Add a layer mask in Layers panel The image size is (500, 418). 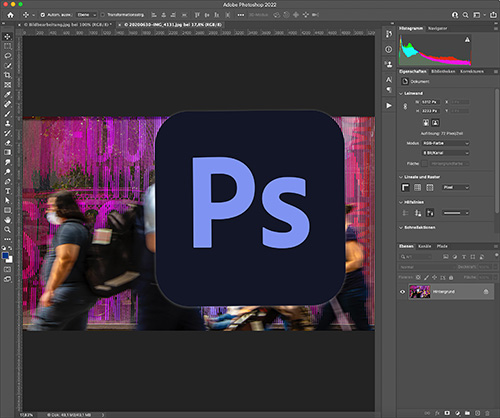click(447, 413)
